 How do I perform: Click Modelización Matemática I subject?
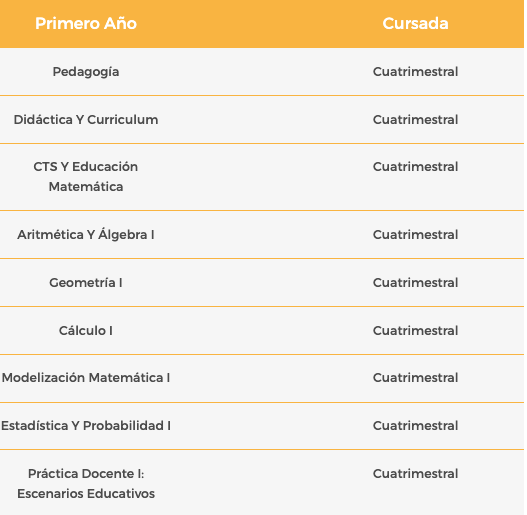click(86, 378)
